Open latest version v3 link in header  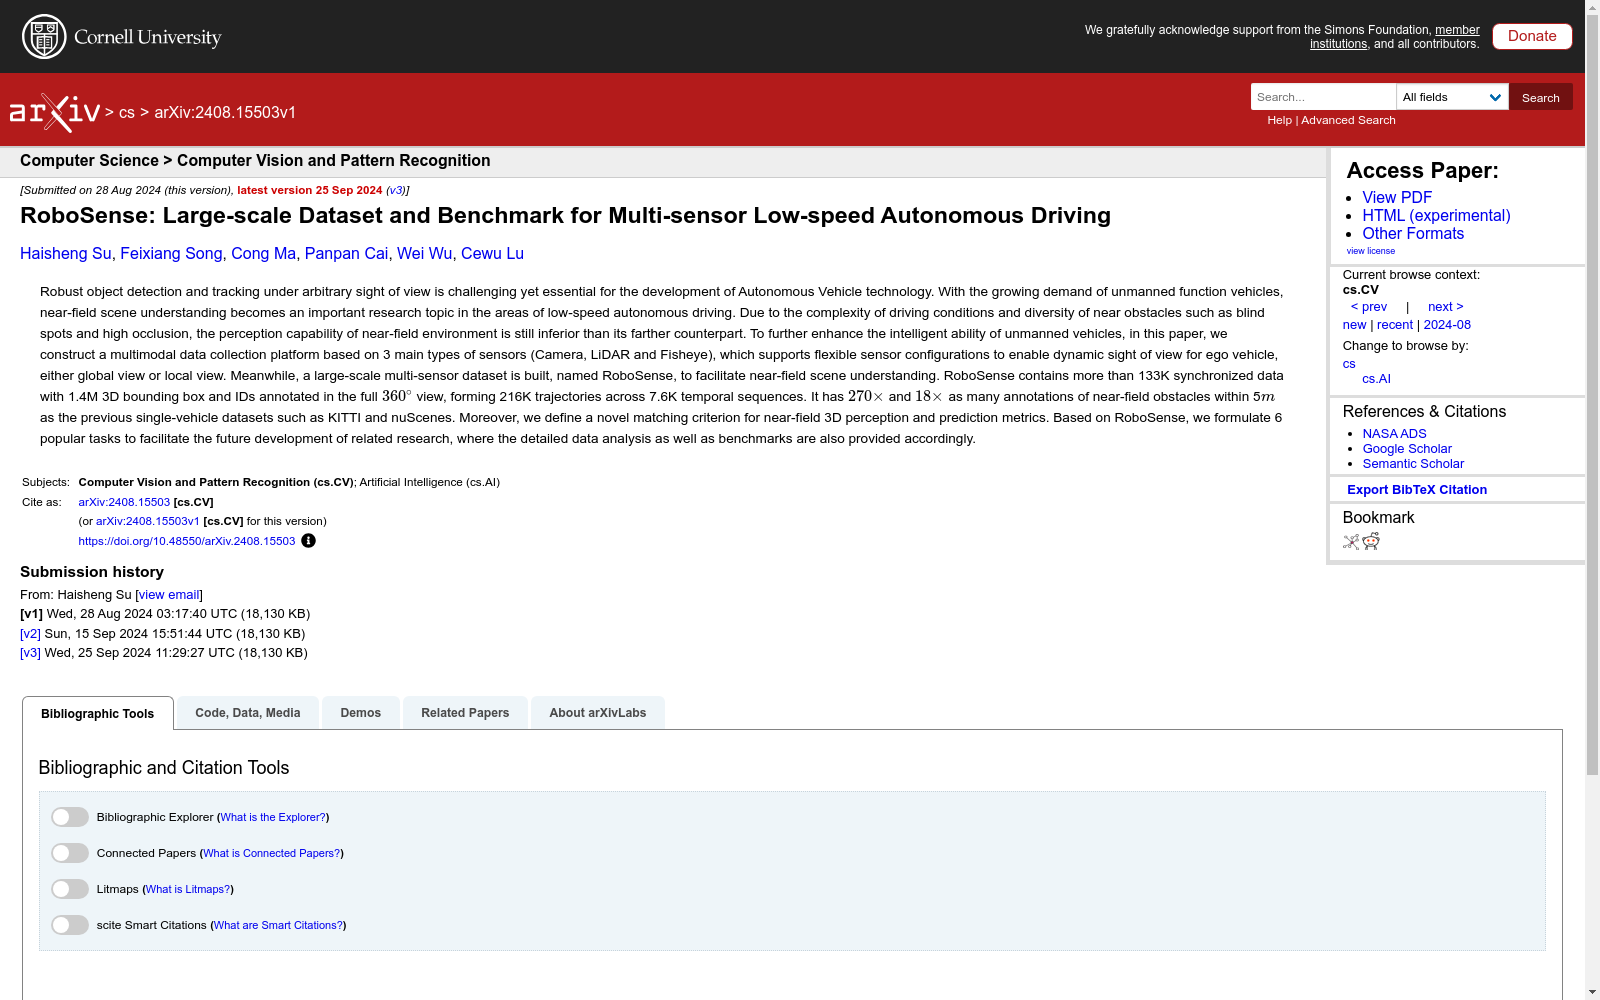[x=396, y=190]
